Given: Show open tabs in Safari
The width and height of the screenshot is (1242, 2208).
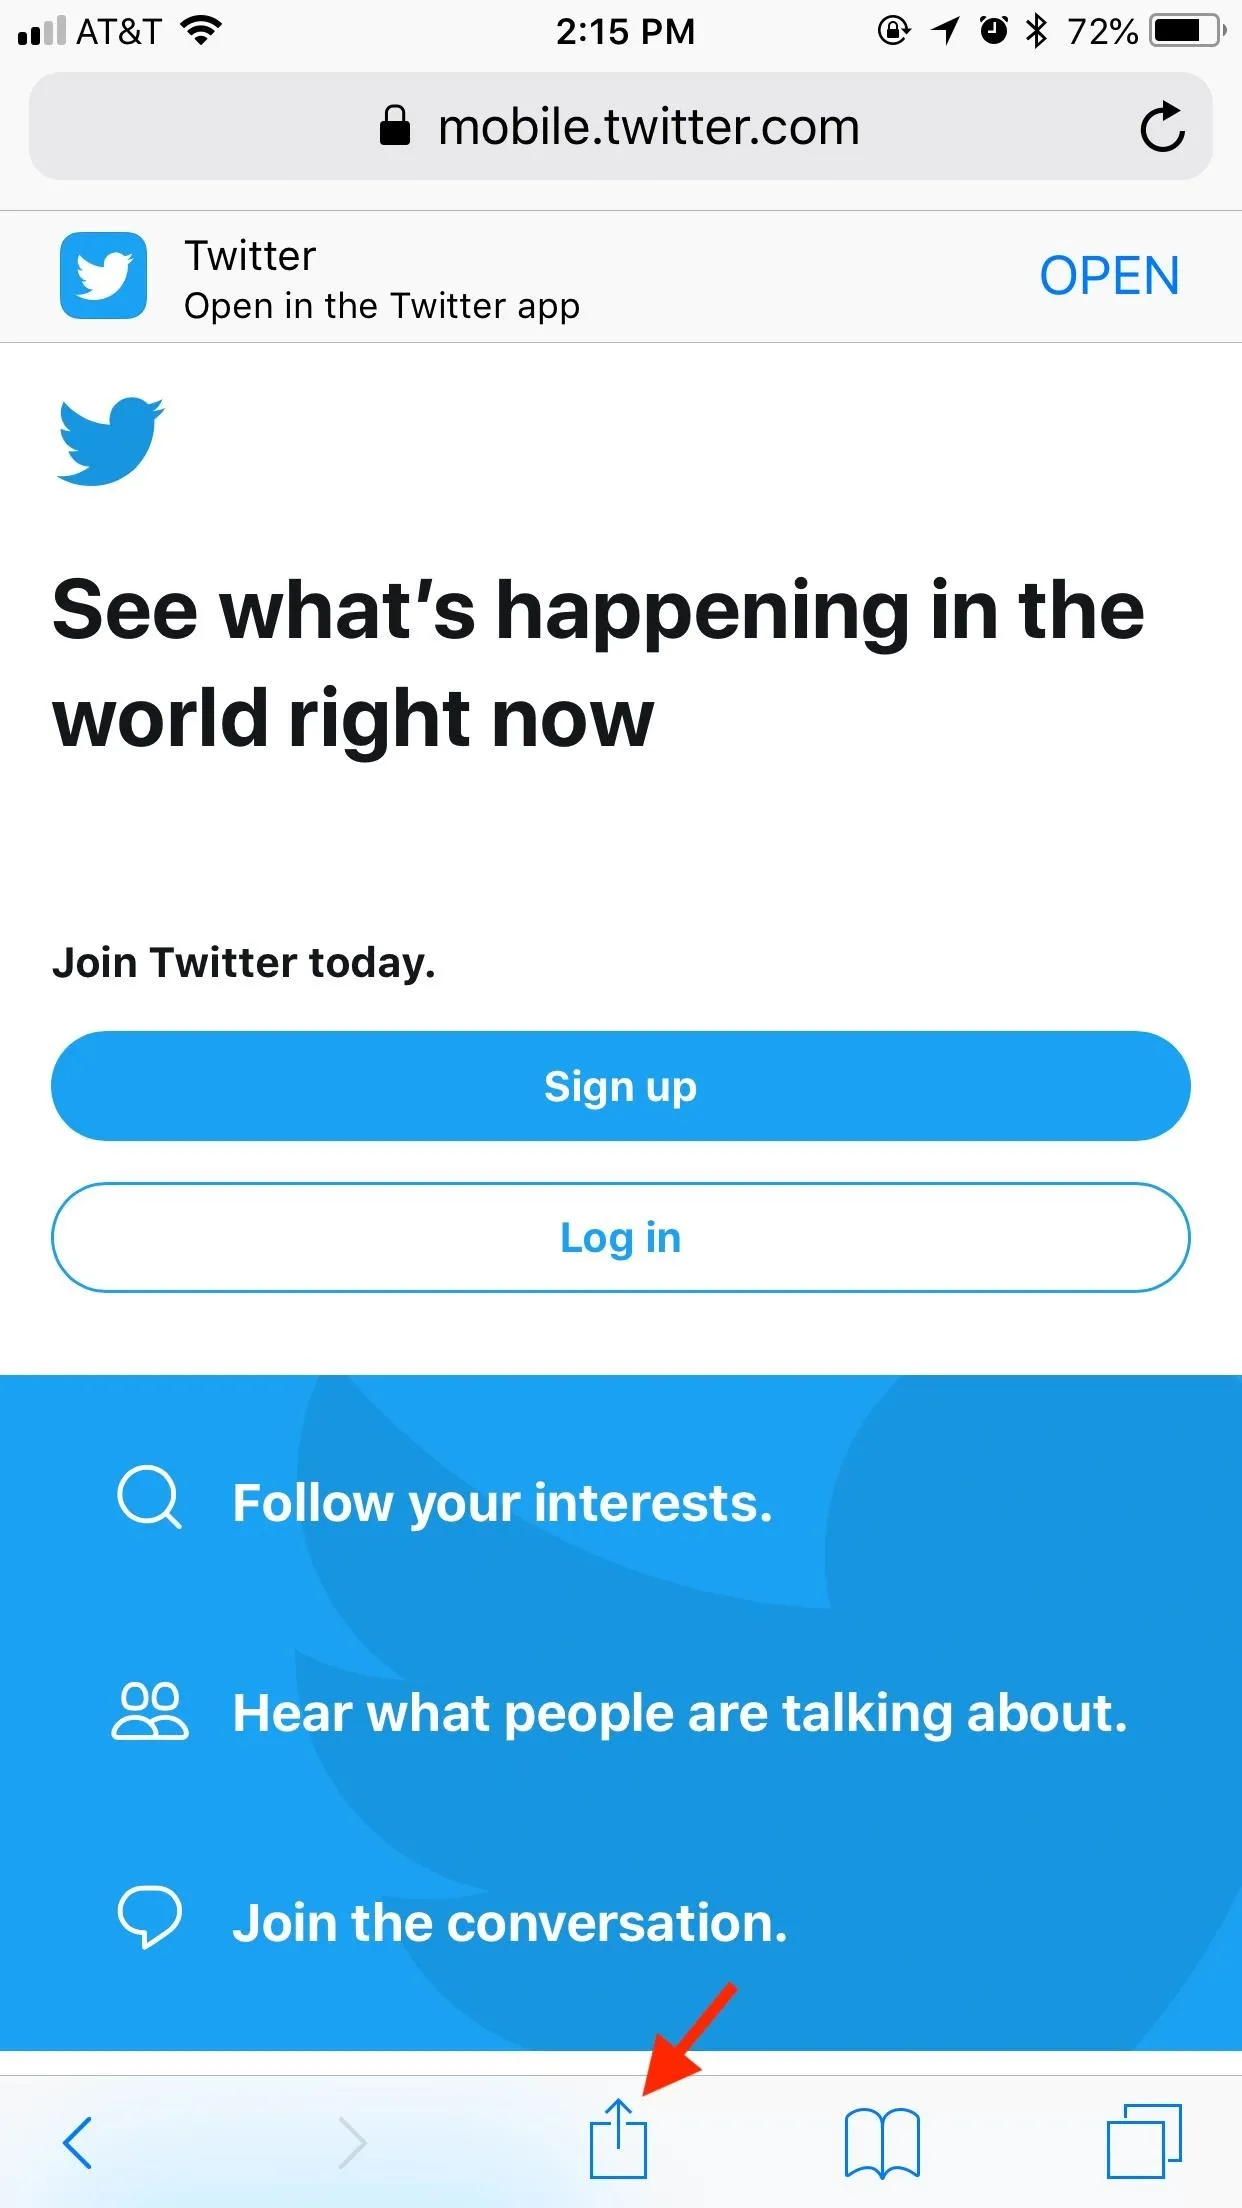Looking at the screenshot, I should [x=1144, y=2141].
